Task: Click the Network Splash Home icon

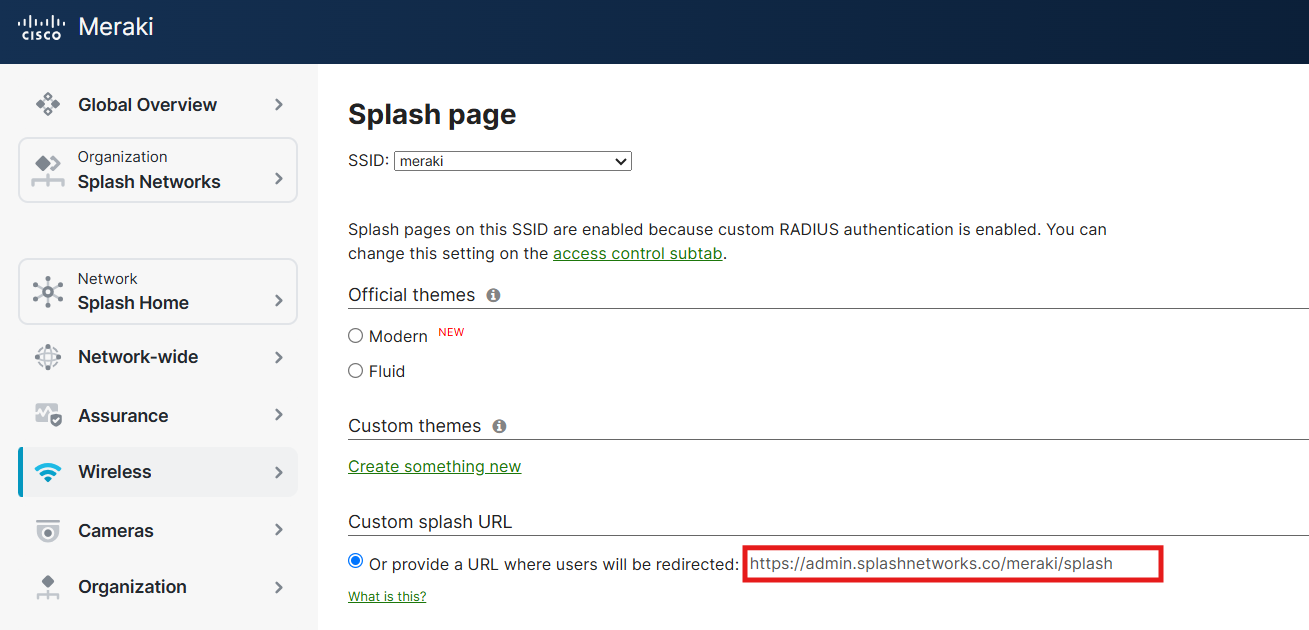Action: (x=47, y=291)
